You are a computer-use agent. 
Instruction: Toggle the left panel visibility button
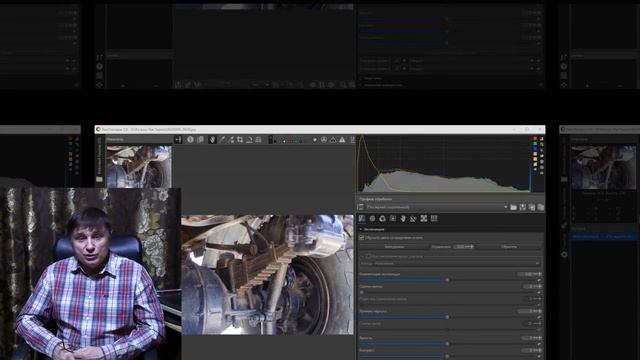(x=178, y=140)
